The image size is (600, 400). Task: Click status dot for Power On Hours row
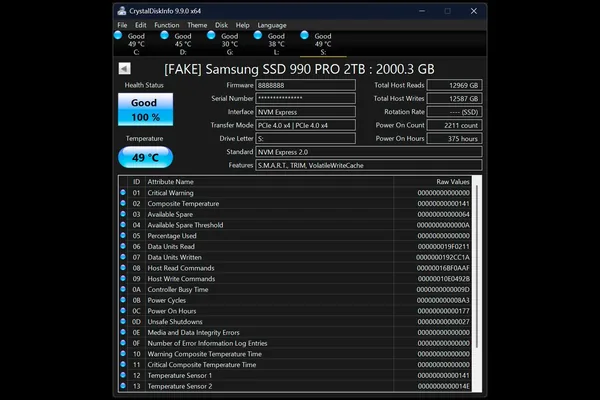click(x=123, y=310)
